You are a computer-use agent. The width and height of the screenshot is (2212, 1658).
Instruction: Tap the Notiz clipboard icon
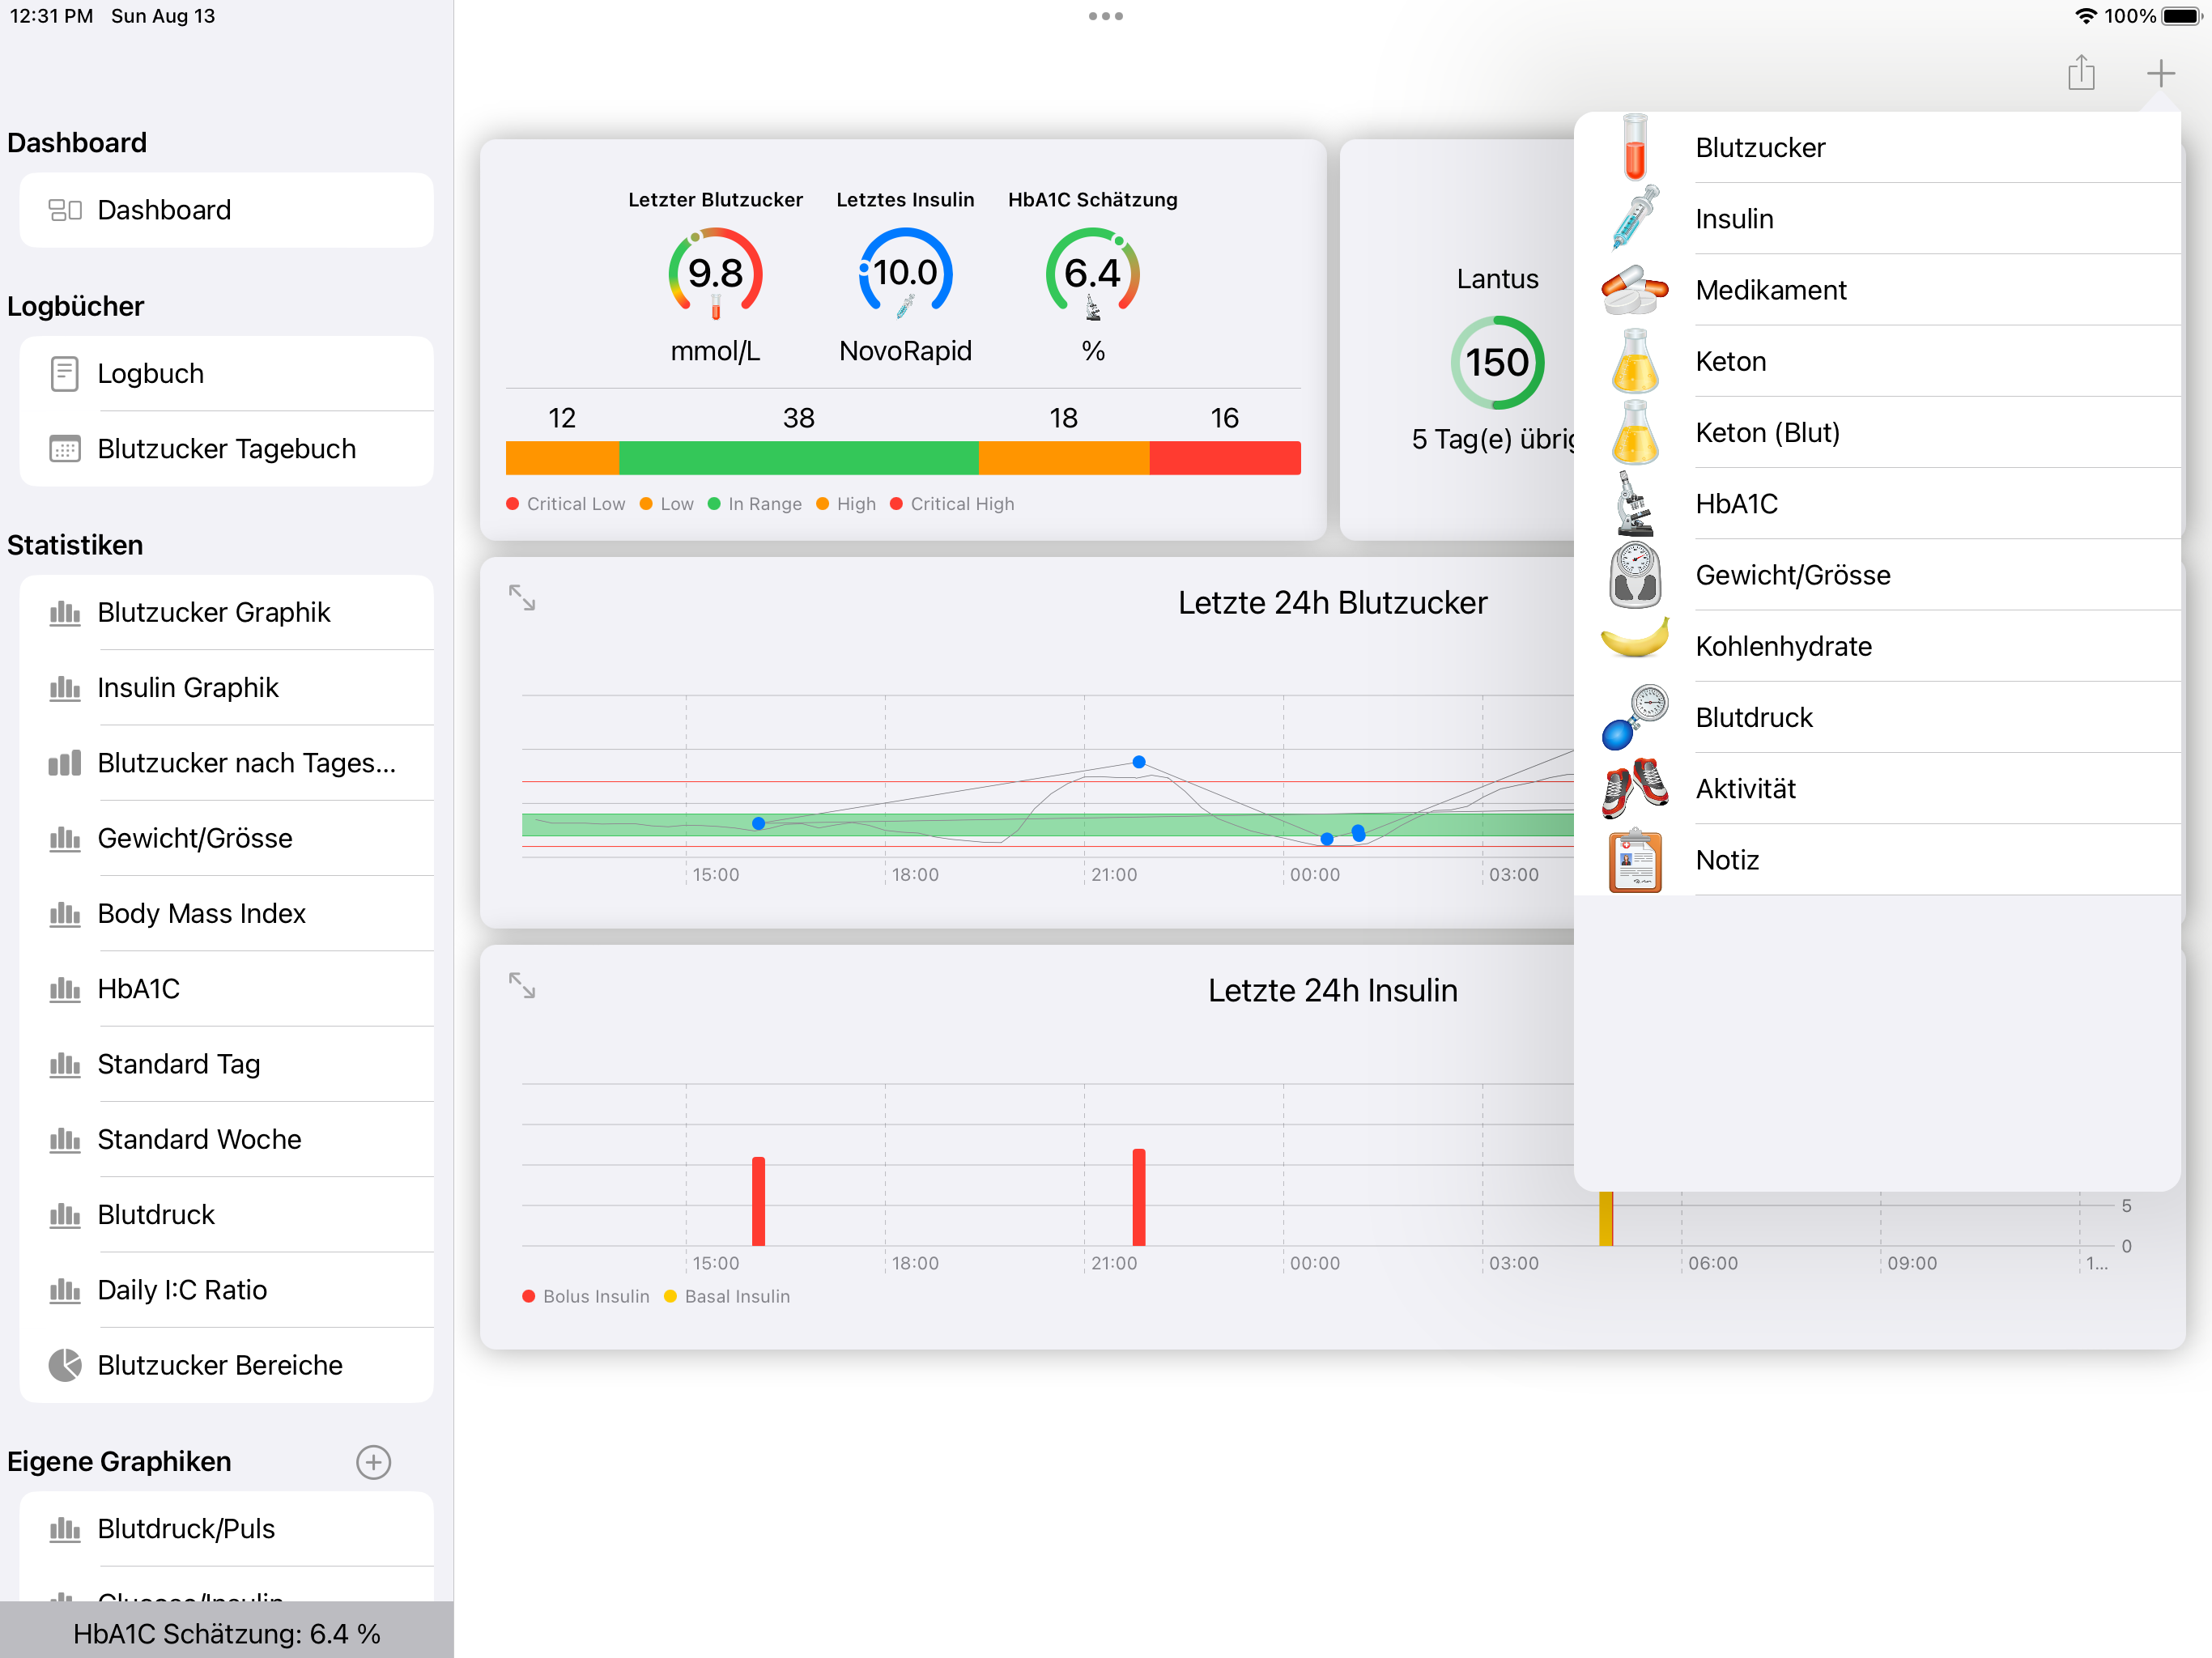[1635, 860]
